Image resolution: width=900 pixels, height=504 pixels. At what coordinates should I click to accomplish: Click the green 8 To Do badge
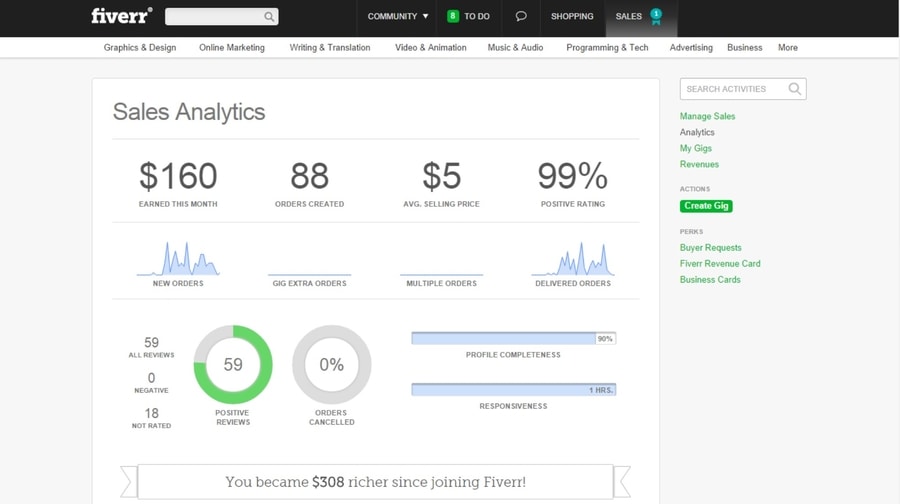point(452,16)
